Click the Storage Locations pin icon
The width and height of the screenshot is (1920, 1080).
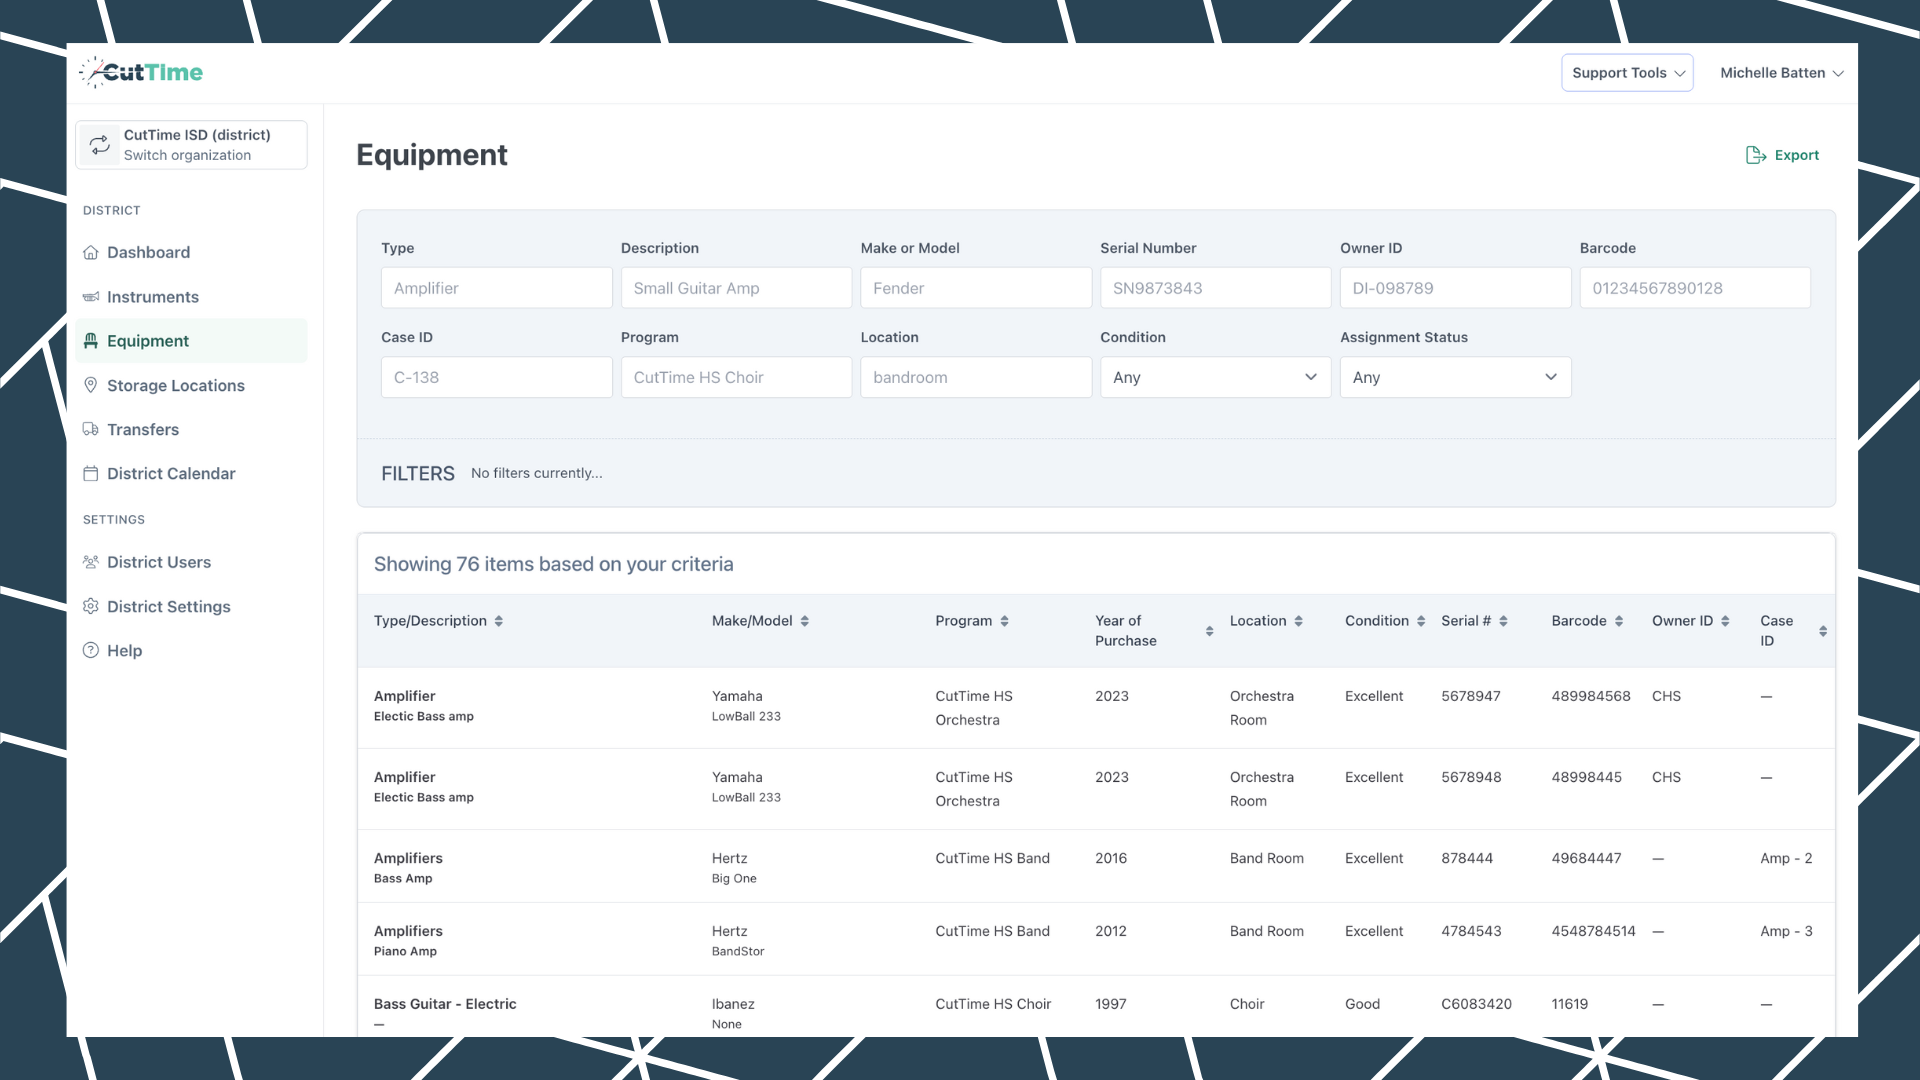pos(91,385)
